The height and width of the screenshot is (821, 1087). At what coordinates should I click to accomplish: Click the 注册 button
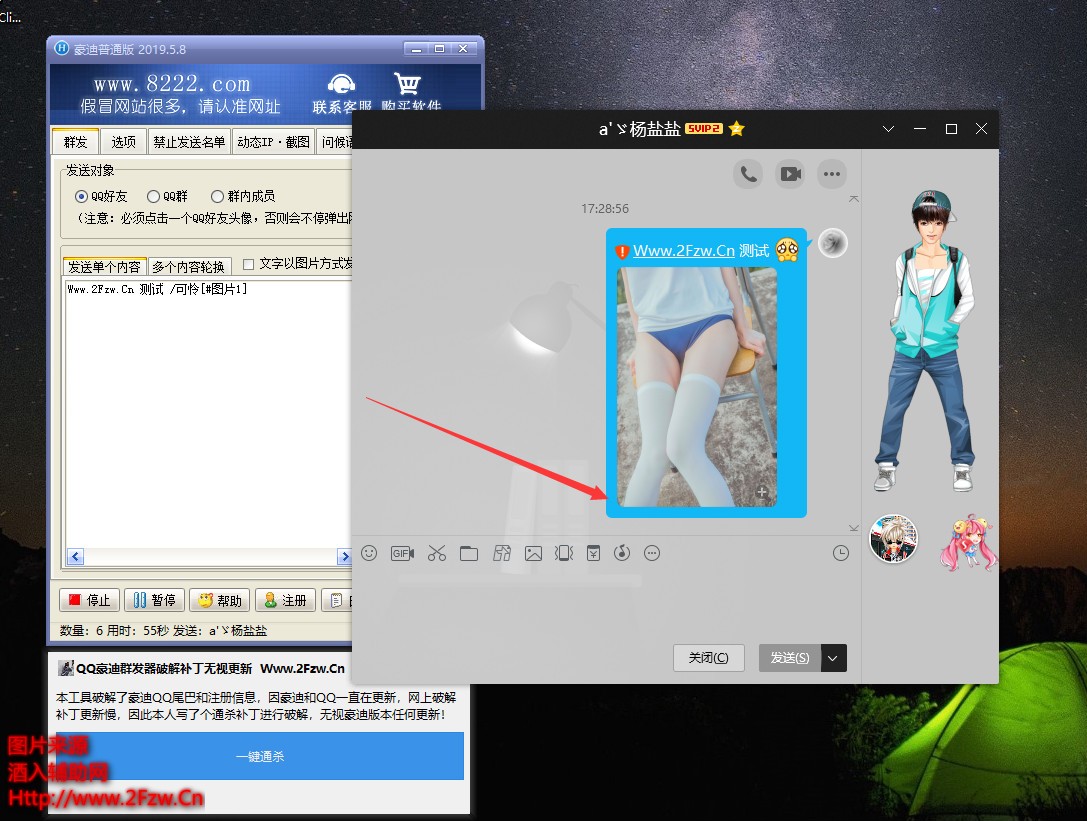285,600
